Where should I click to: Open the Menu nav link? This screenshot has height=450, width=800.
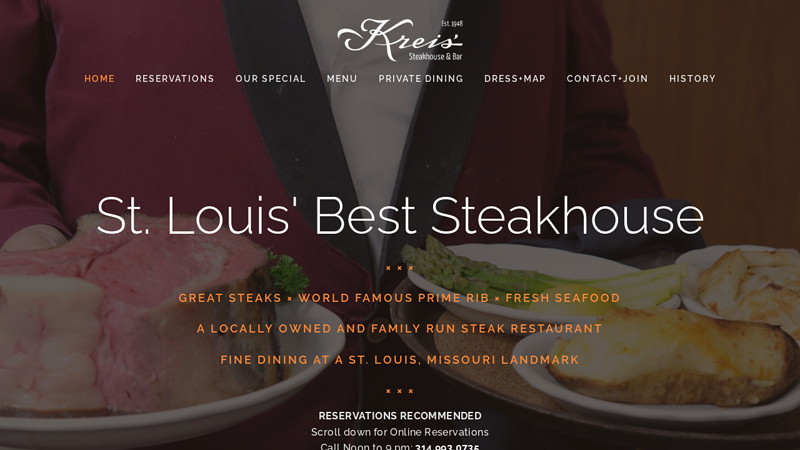[x=342, y=79]
